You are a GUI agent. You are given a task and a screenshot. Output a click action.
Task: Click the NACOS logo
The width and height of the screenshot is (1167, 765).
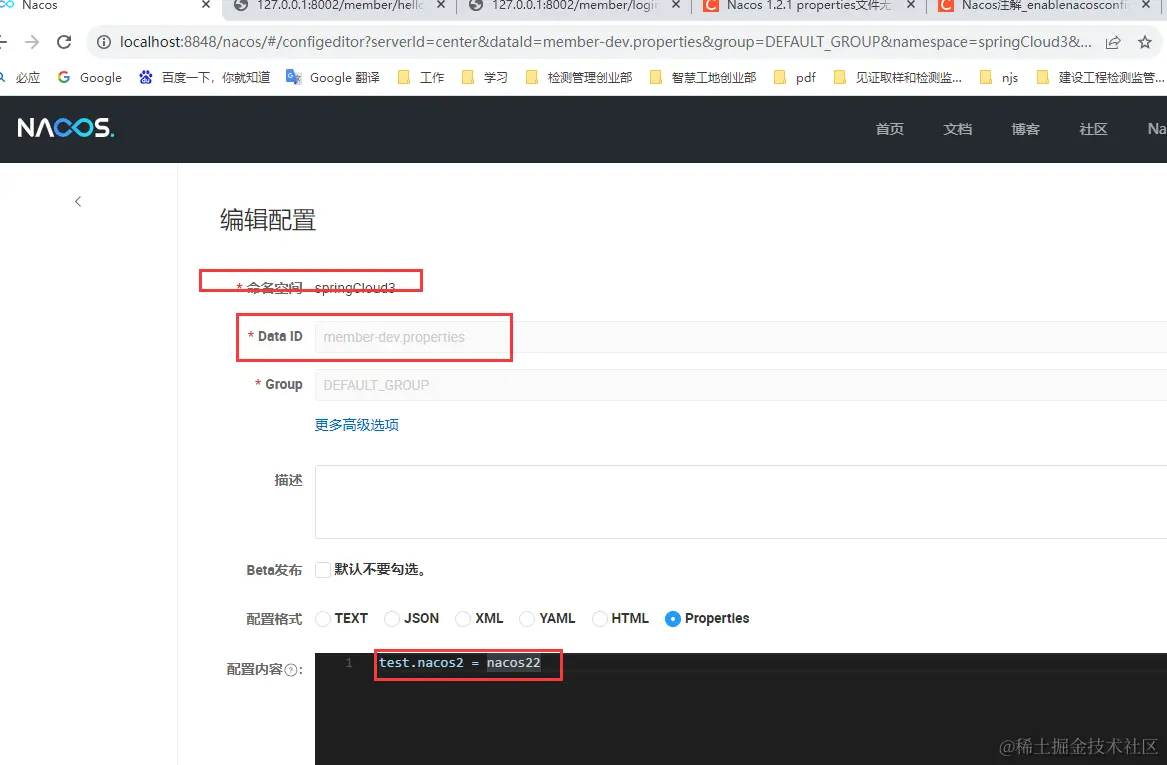click(x=65, y=128)
